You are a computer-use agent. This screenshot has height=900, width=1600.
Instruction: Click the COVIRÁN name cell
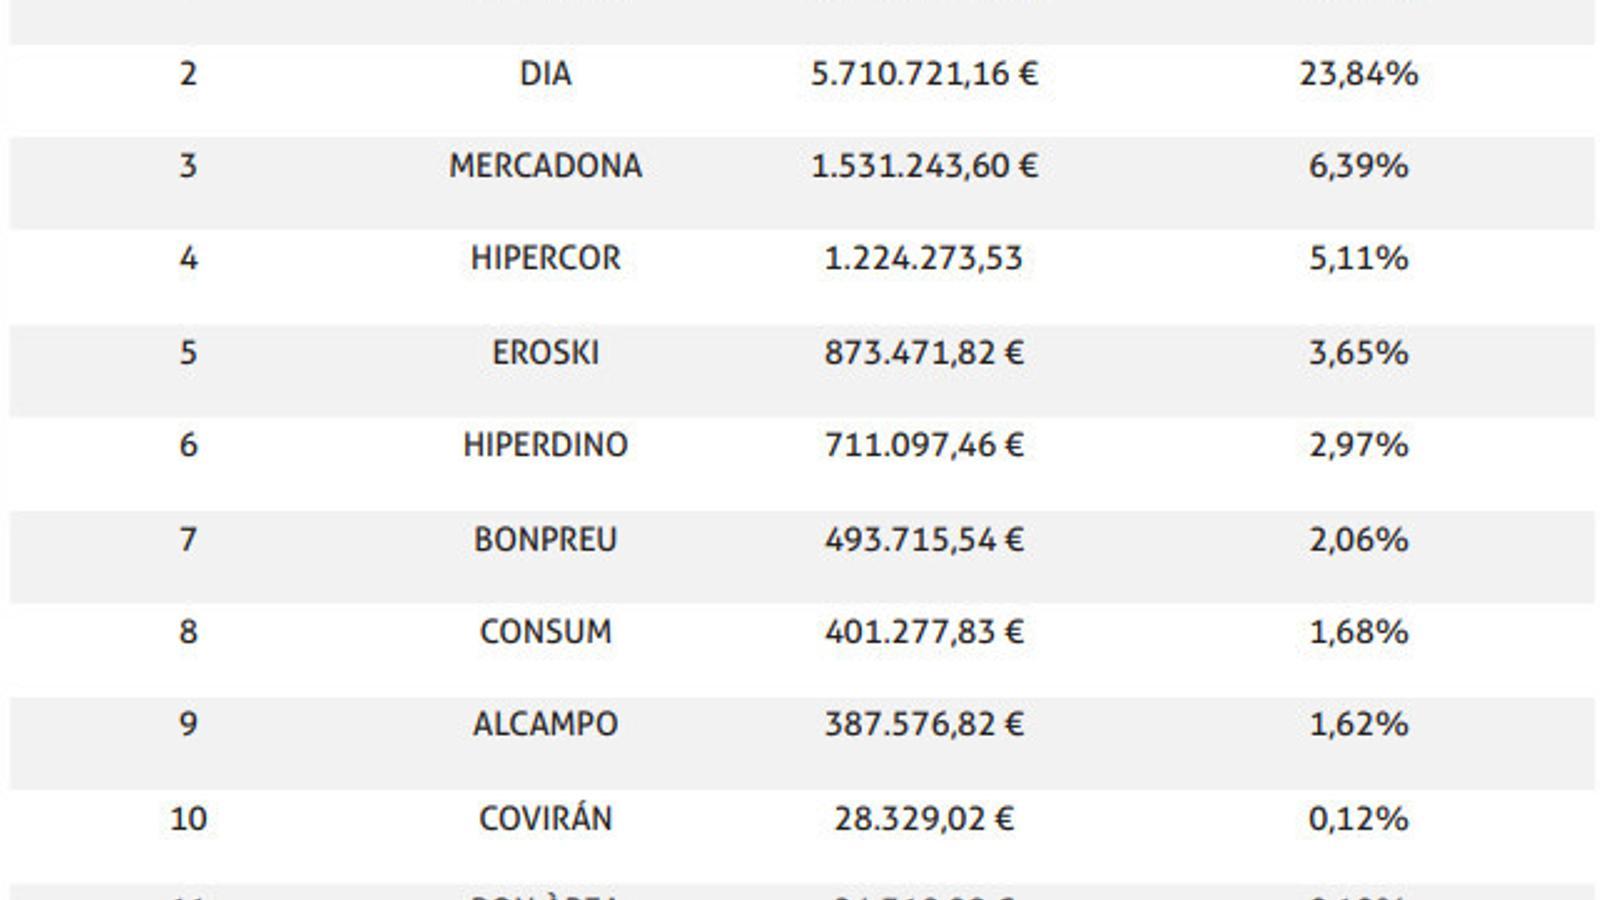545,819
